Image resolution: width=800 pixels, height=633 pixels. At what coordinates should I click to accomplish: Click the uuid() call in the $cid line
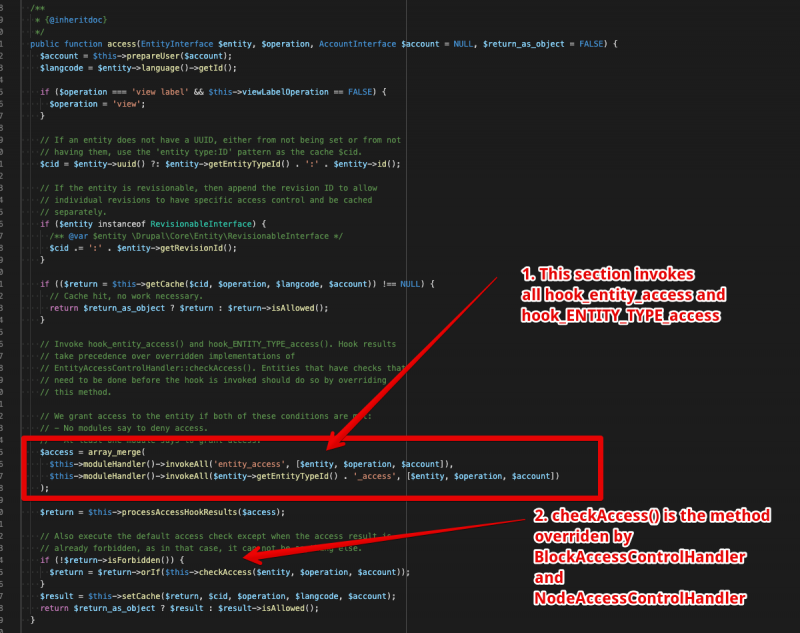131,164
